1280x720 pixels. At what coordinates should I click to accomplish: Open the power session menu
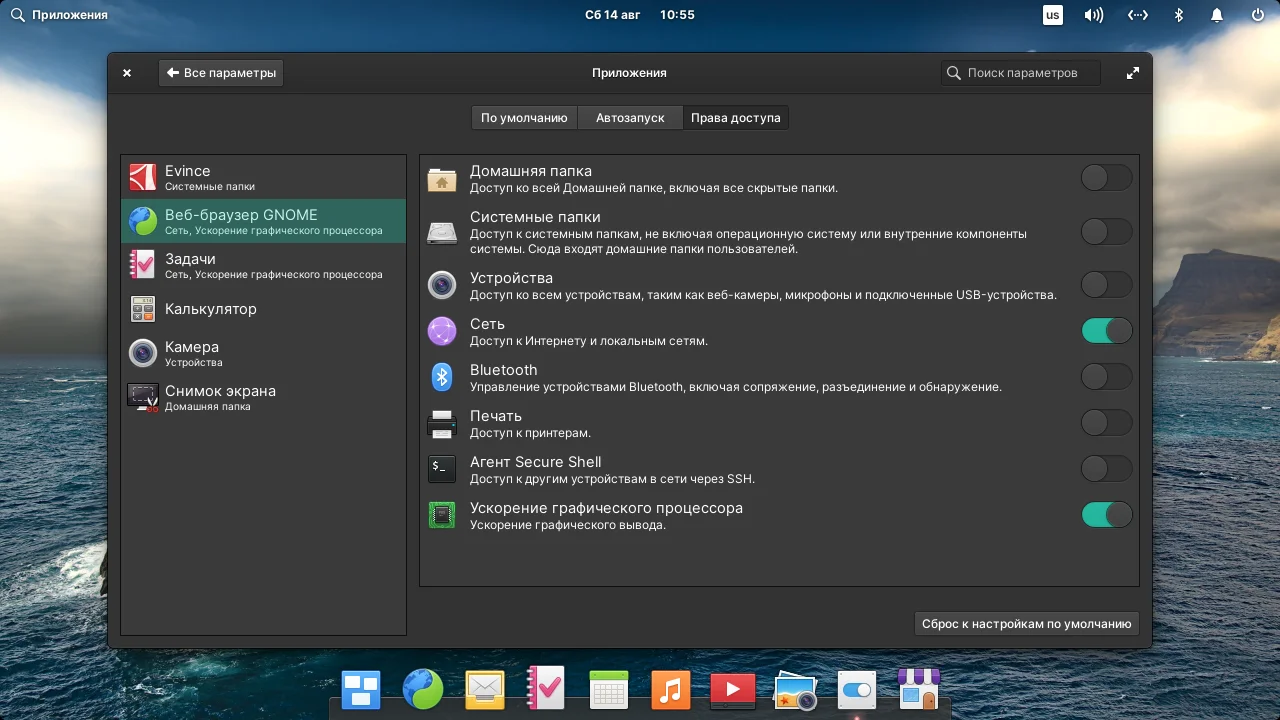tap(1257, 14)
